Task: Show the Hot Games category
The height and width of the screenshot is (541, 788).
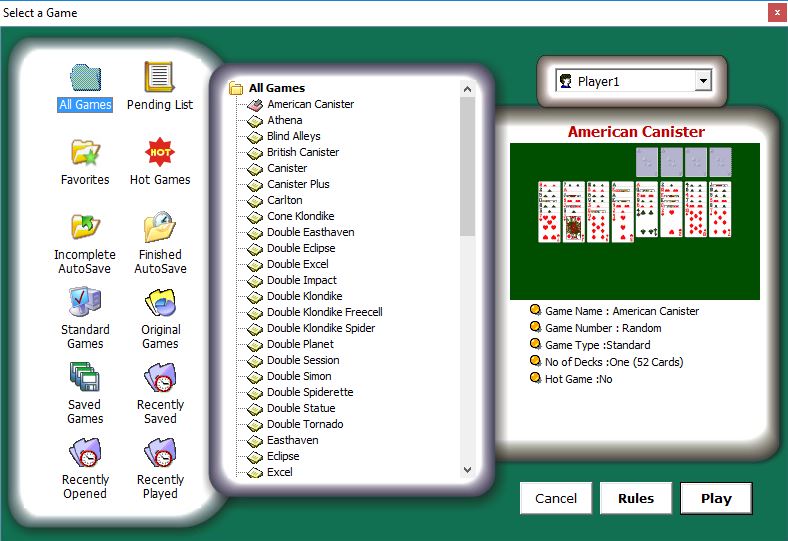Action: coord(160,152)
